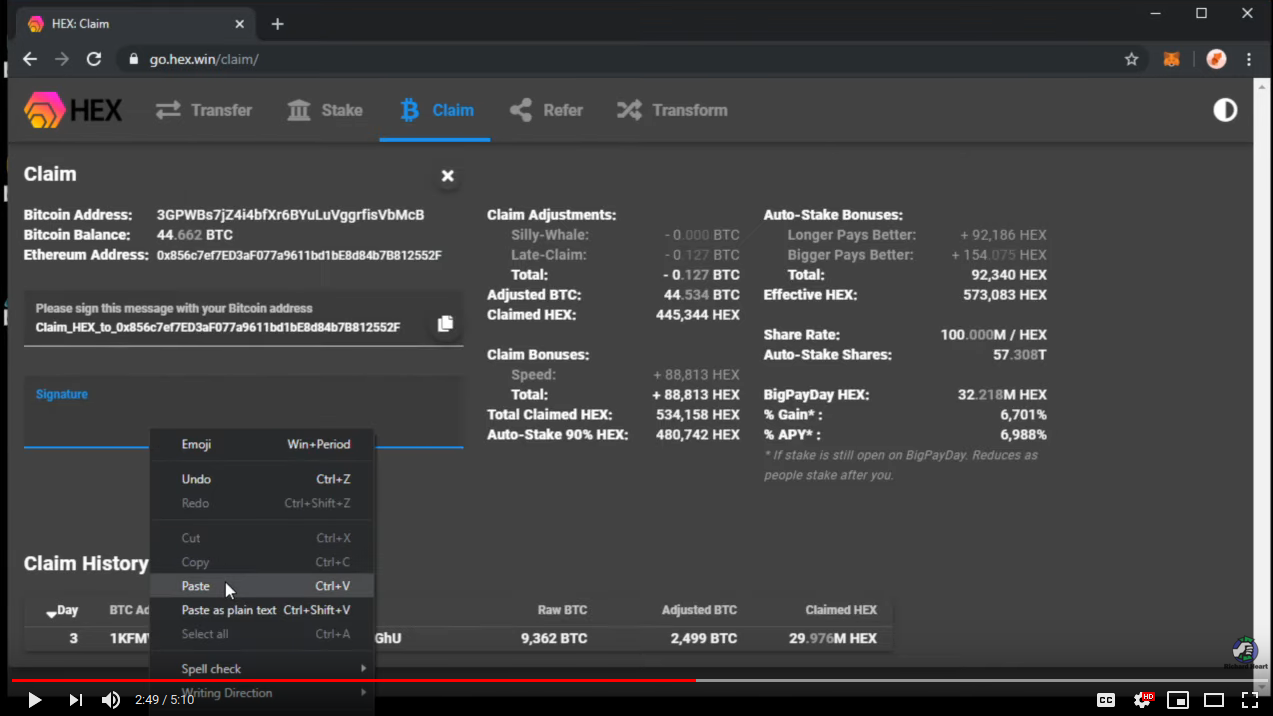Open video settings gear

tap(1142, 700)
